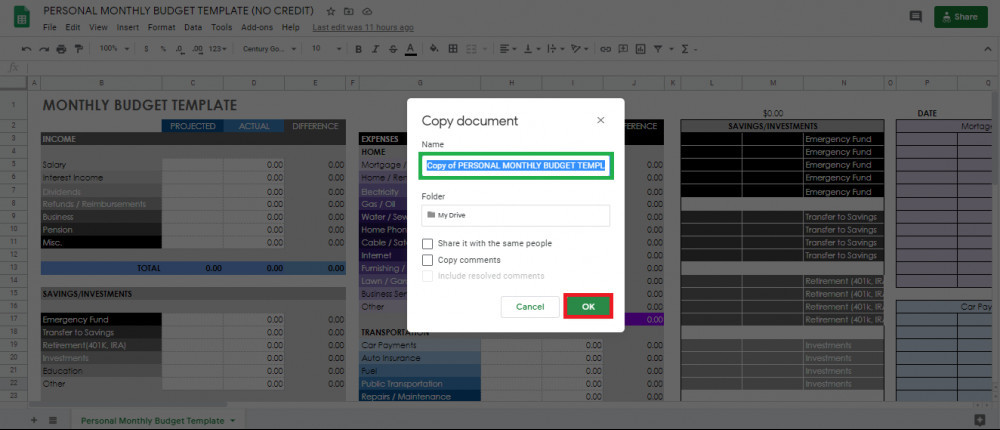Open the Help menu
Image resolution: width=1000 pixels, height=430 pixels.
(291, 27)
